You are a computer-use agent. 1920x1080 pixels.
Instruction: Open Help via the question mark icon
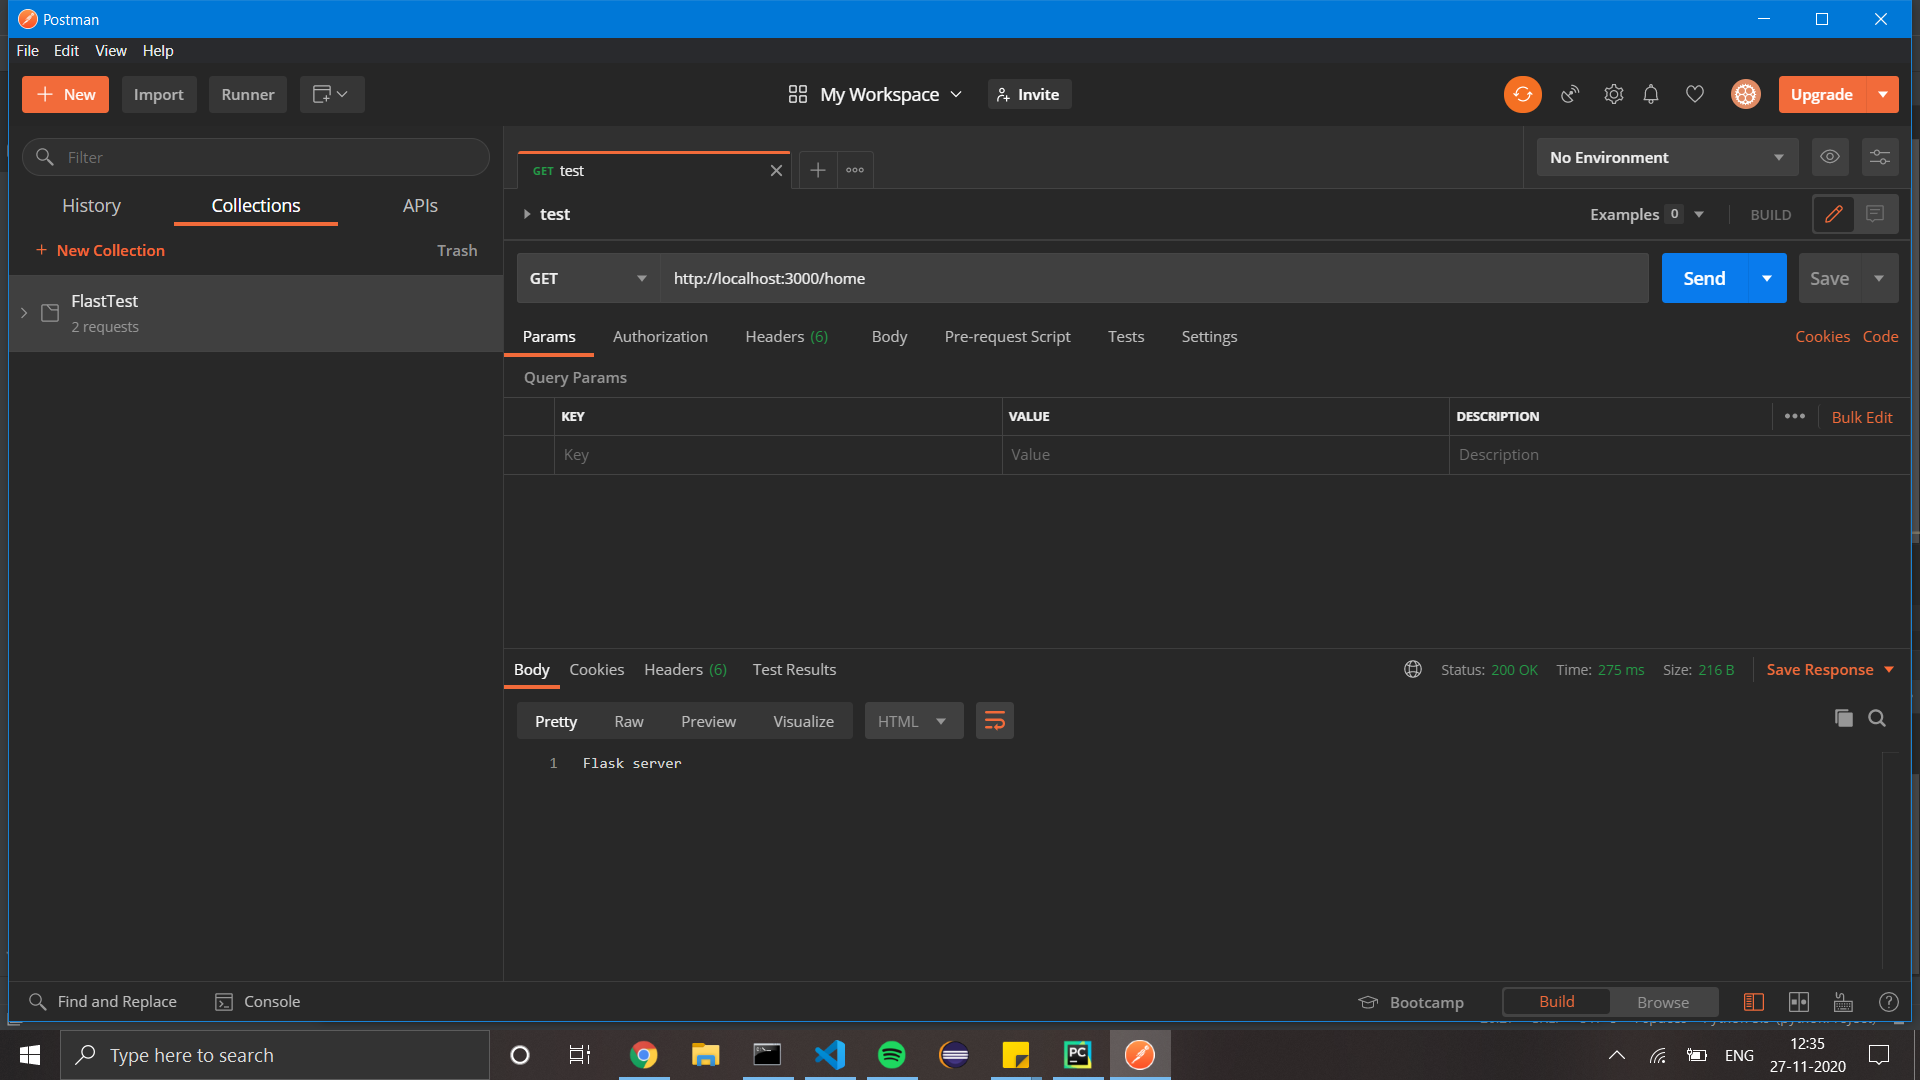pyautogui.click(x=1889, y=1001)
